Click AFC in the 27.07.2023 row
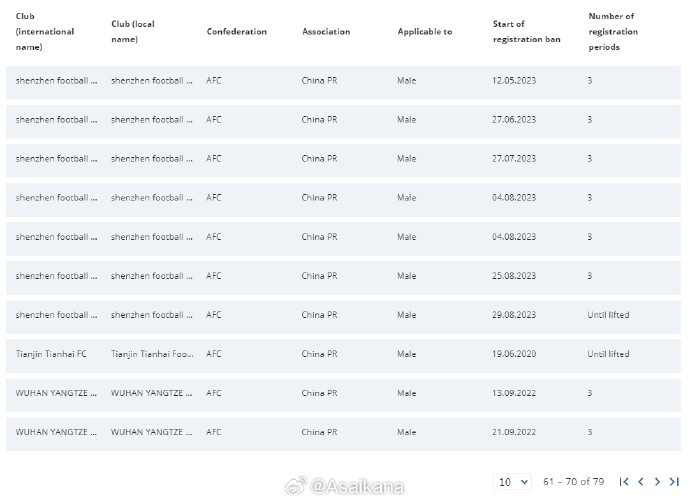The width and height of the screenshot is (690, 501). pos(213,159)
